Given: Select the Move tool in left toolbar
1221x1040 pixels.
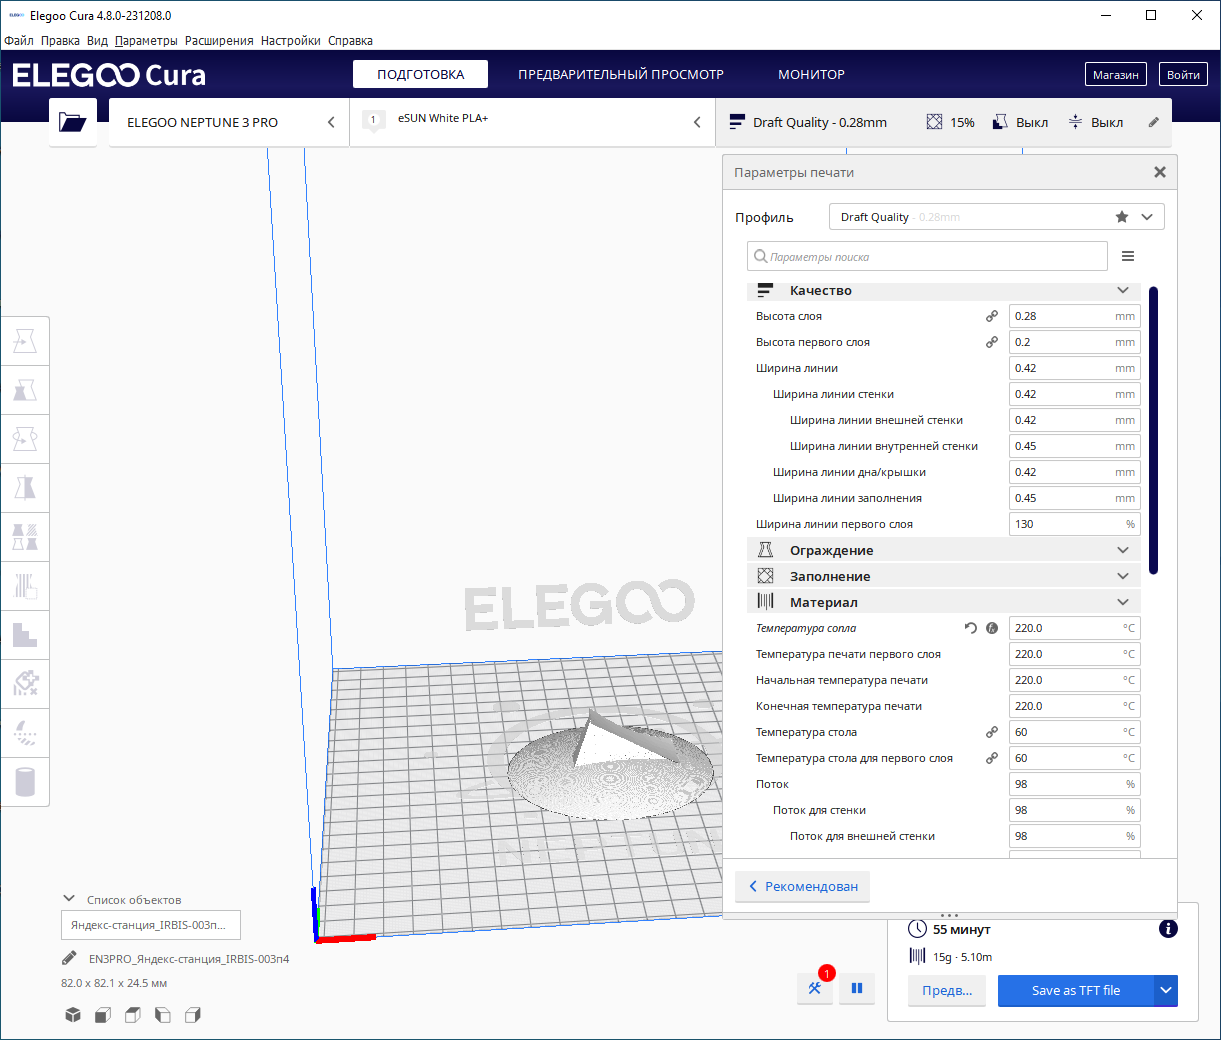Looking at the screenshot, I should 25,341.
